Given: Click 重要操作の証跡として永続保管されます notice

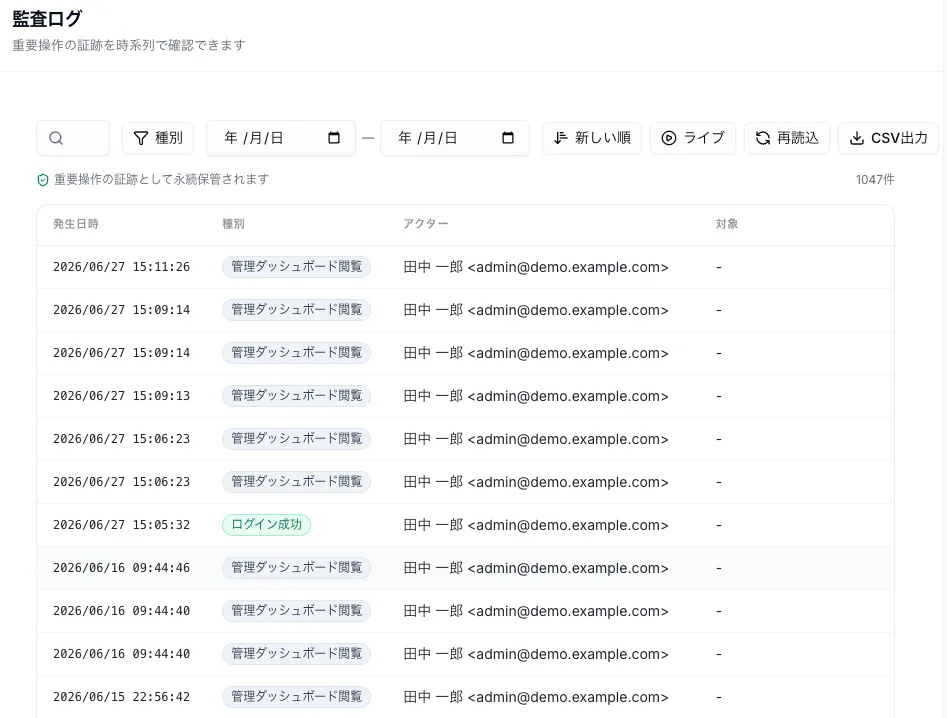Looking at the screenshot, I should tap(161, 179).
